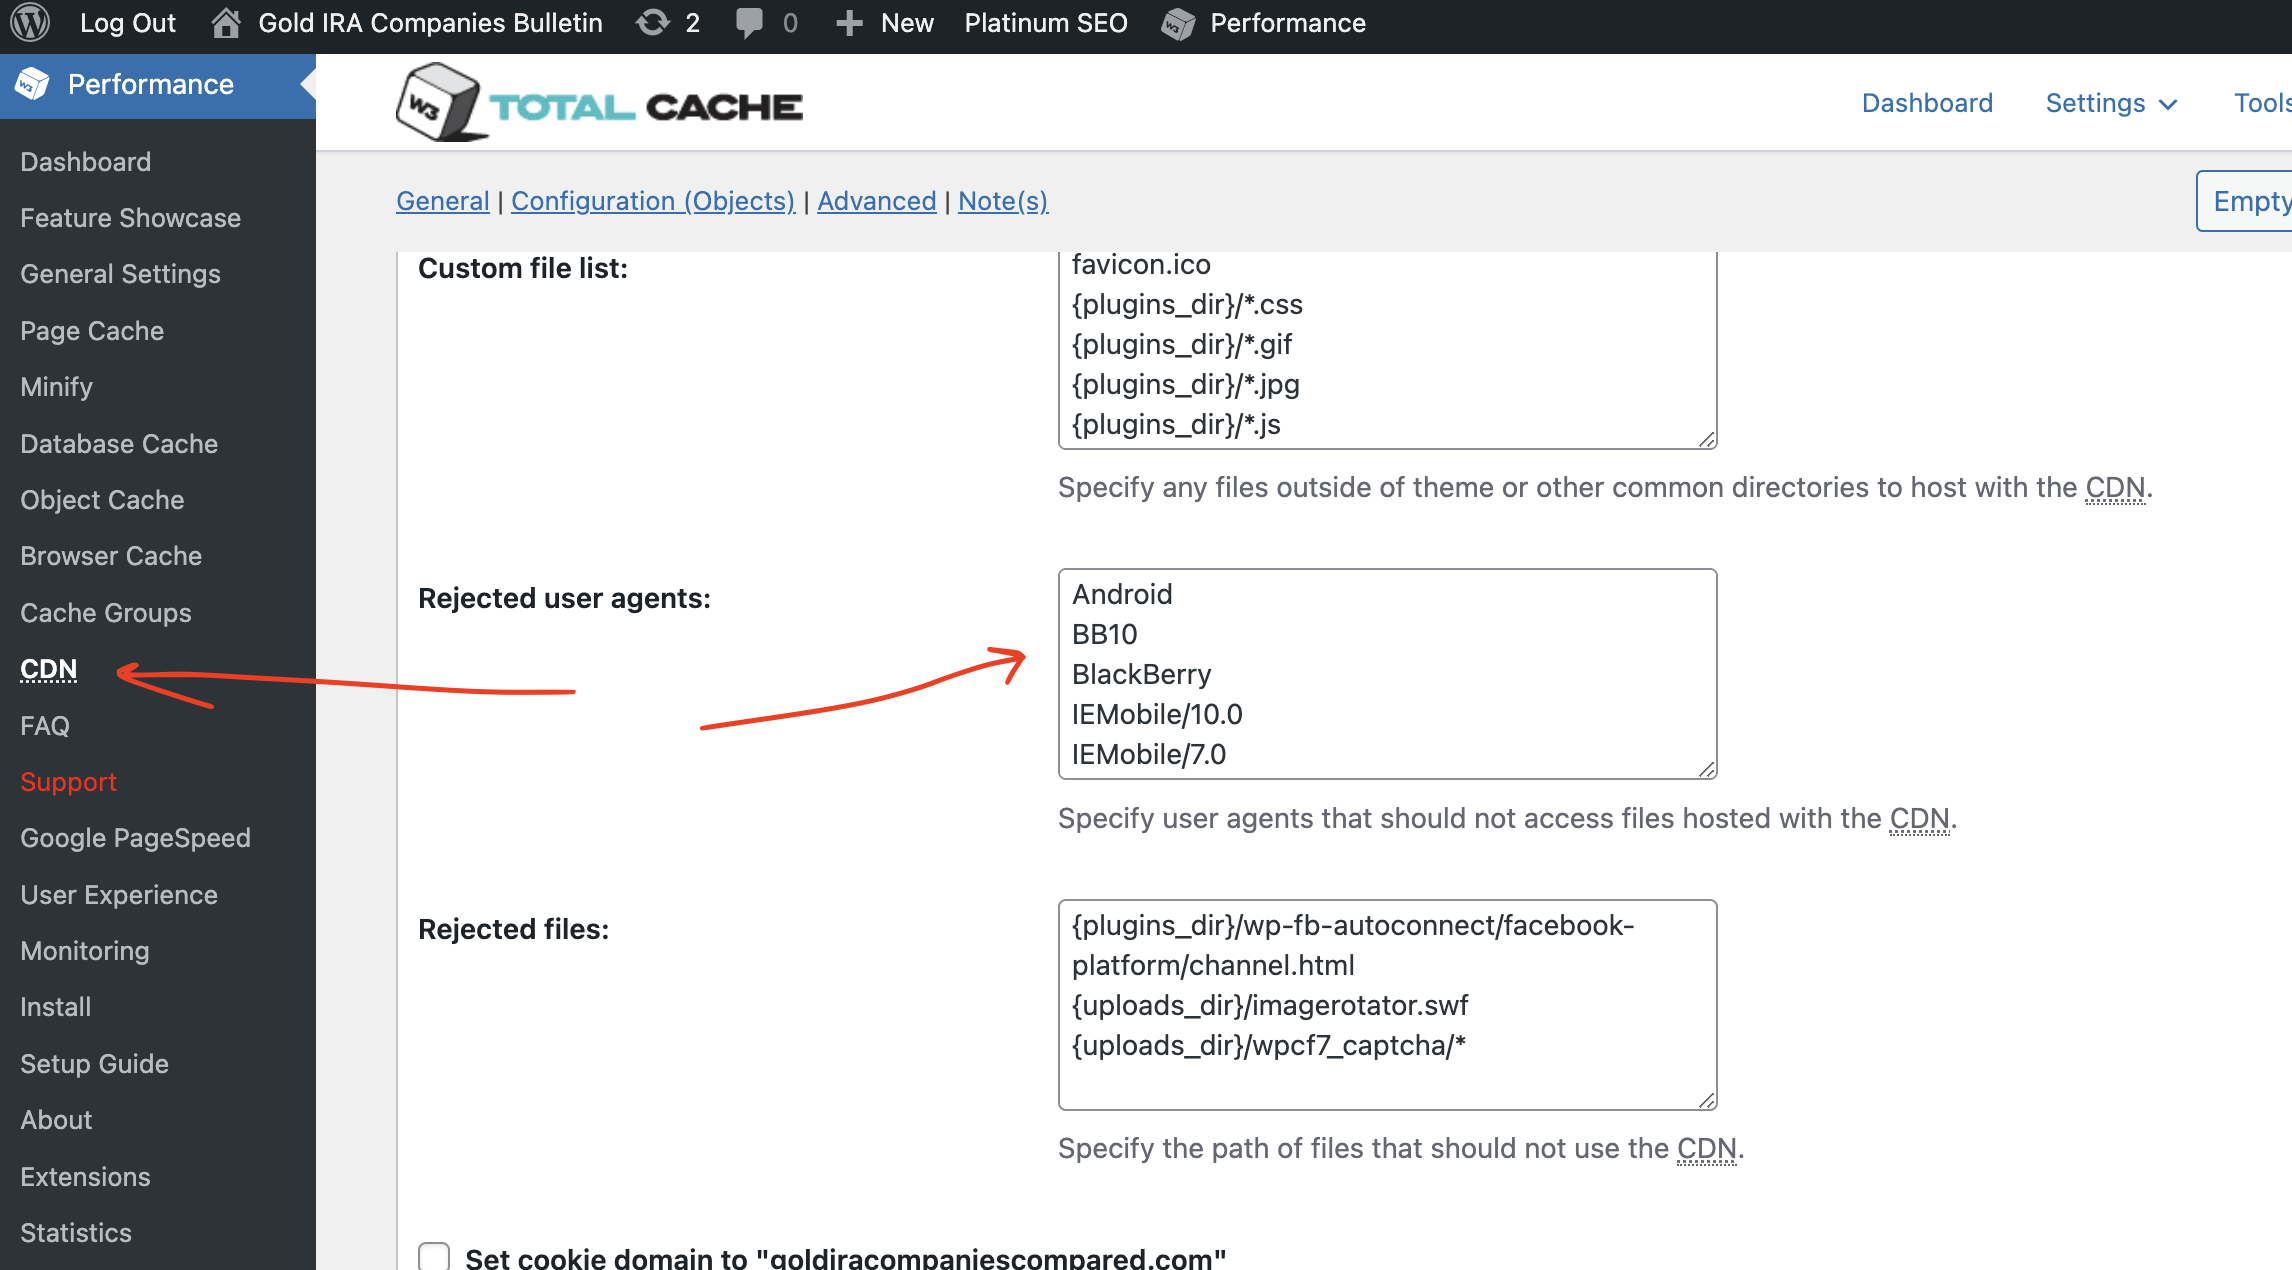2292x1270 pixels.
Task: Enable the set cookie domain checkbox
Action: [x=434, y=1256]
